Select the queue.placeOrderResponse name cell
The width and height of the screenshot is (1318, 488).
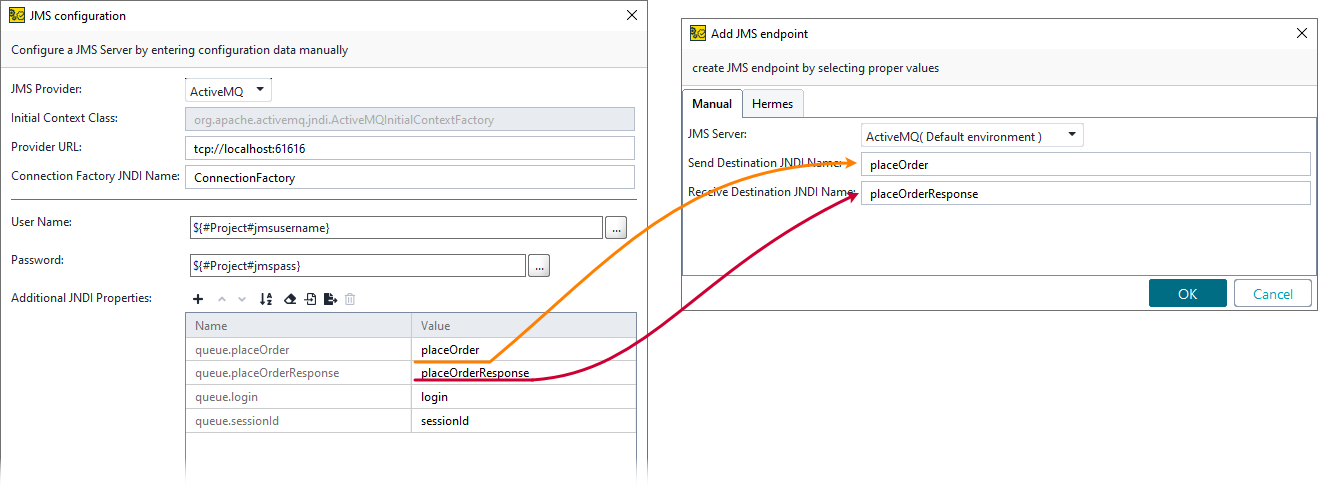[x=299, y=373]
